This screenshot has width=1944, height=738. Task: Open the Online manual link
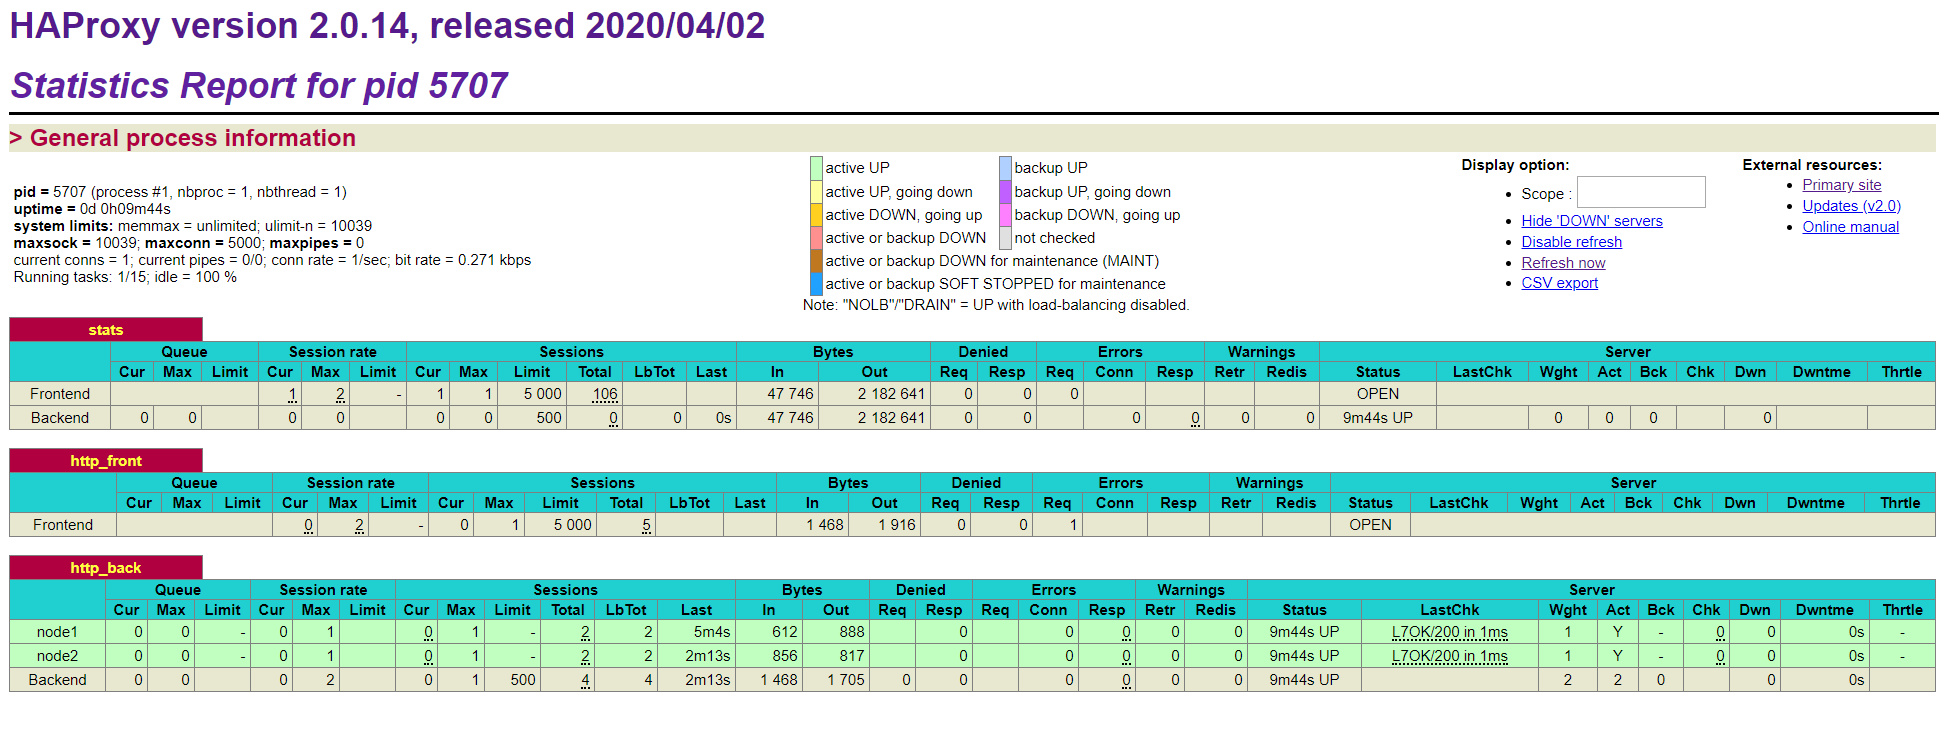(x=1850, y=227)
